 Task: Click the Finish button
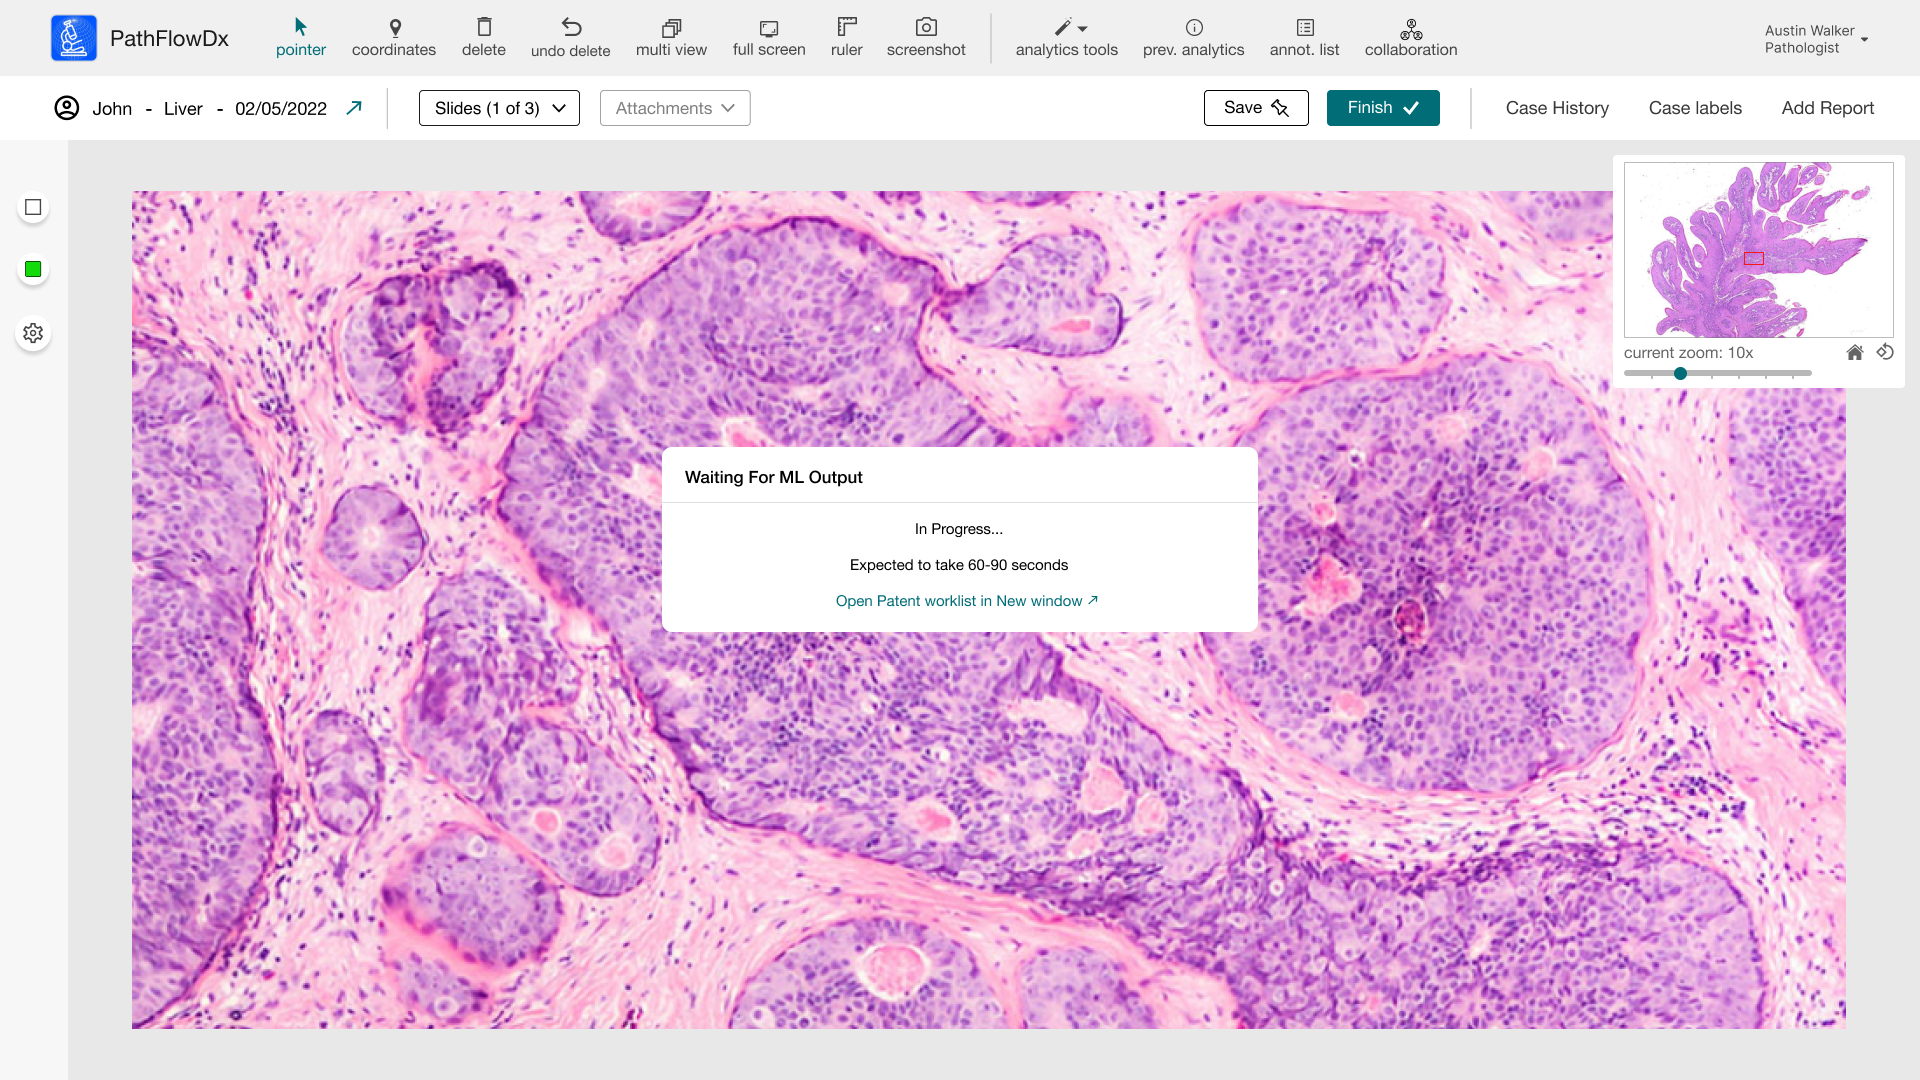click(x=1383, y=108)
